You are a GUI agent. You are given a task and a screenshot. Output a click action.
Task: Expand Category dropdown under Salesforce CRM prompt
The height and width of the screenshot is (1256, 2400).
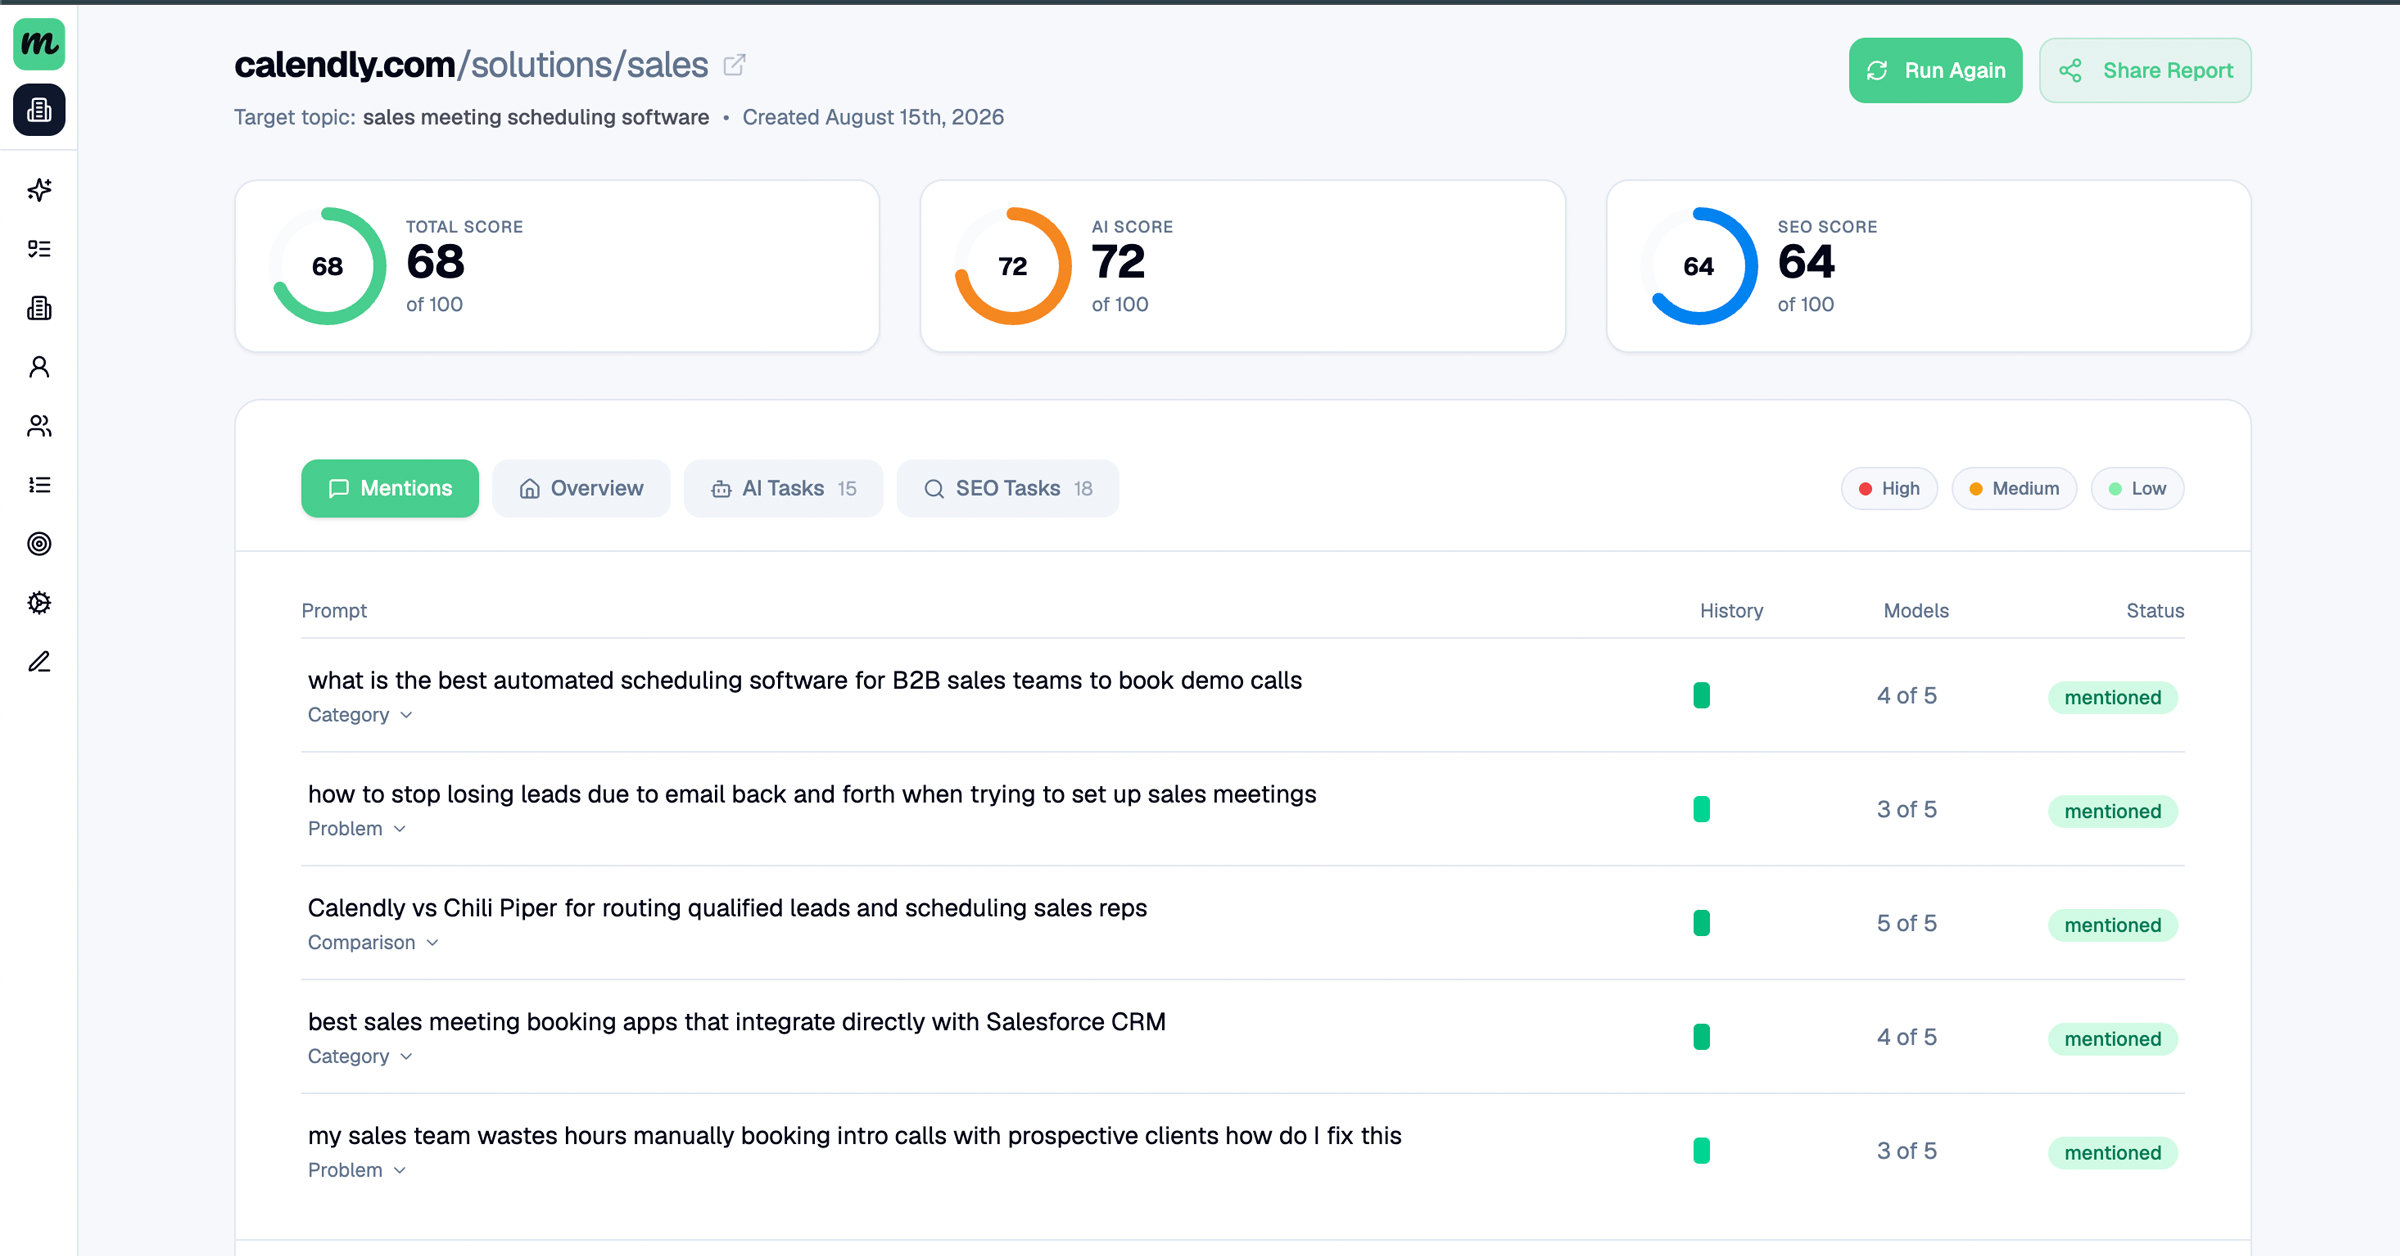pos(360,1057)
